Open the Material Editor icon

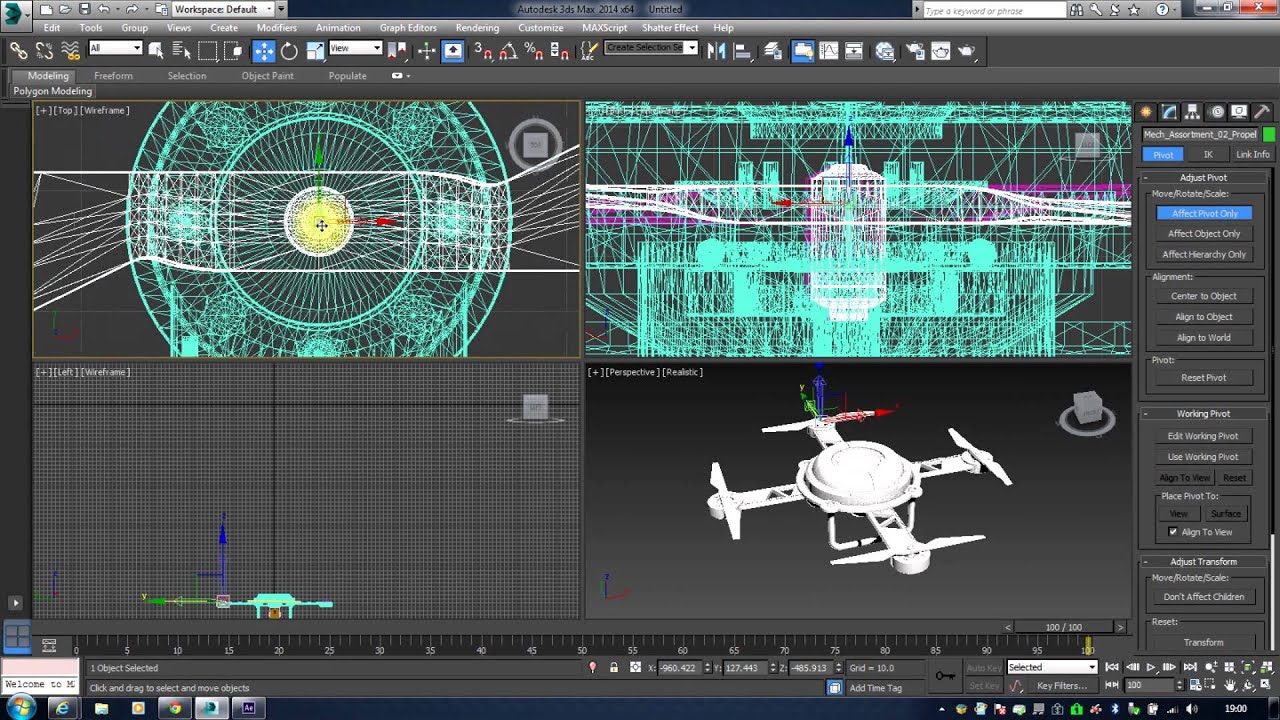point(884,50)
